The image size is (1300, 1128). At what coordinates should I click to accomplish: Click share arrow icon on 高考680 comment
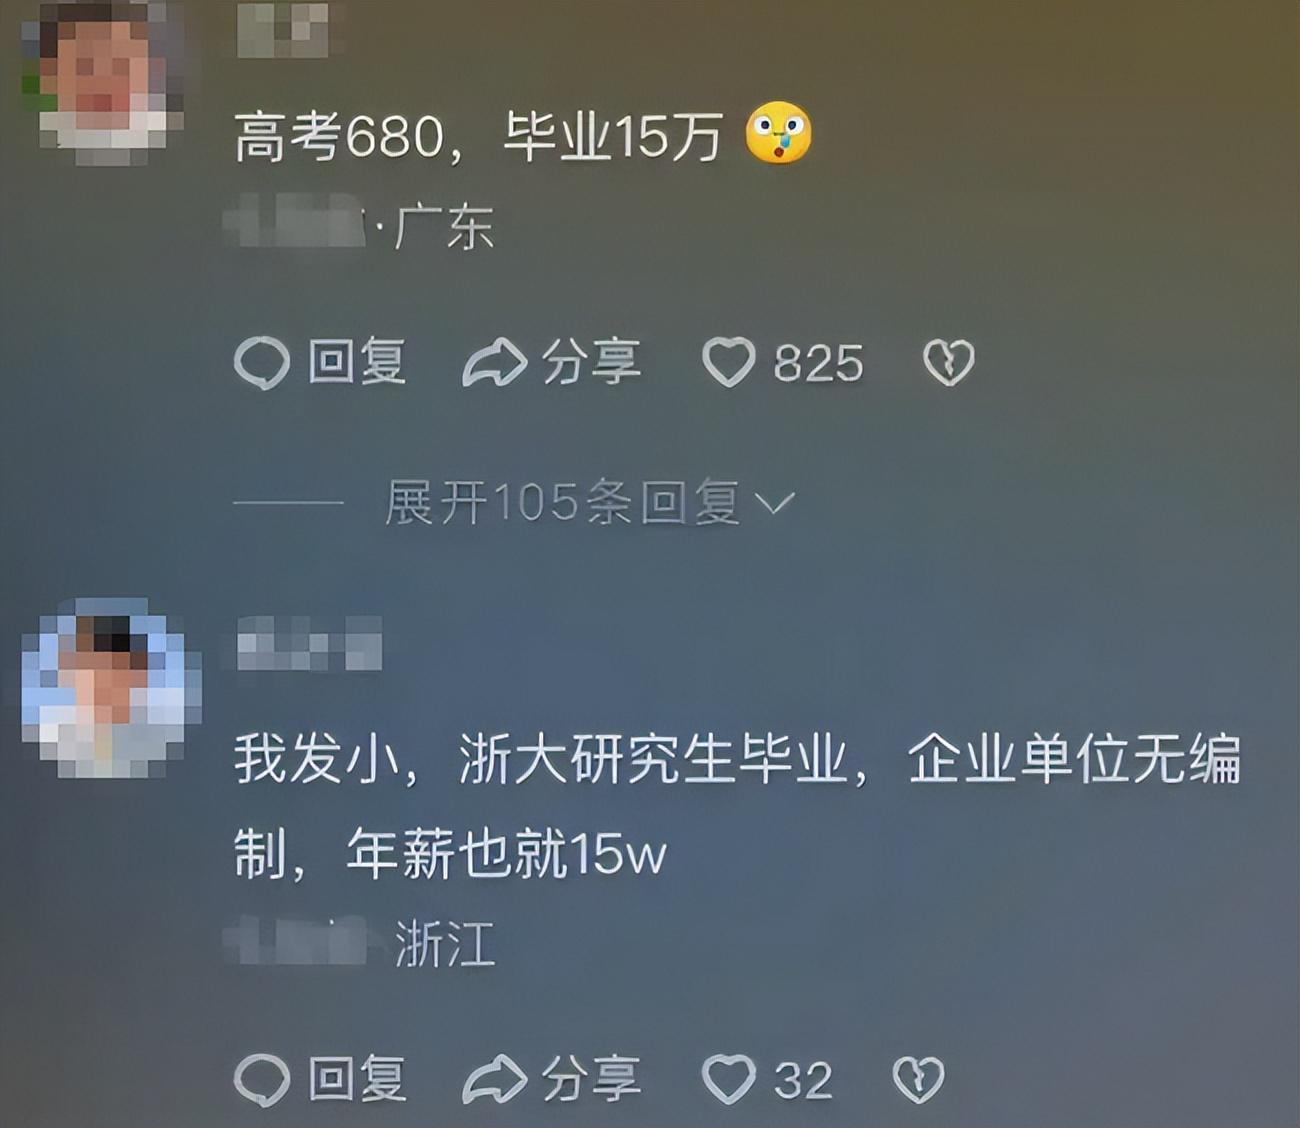(494, 362)
